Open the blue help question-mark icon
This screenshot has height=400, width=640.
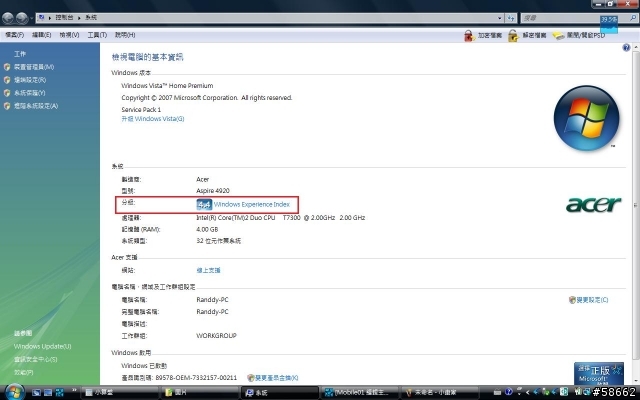[x=626, y=48]
